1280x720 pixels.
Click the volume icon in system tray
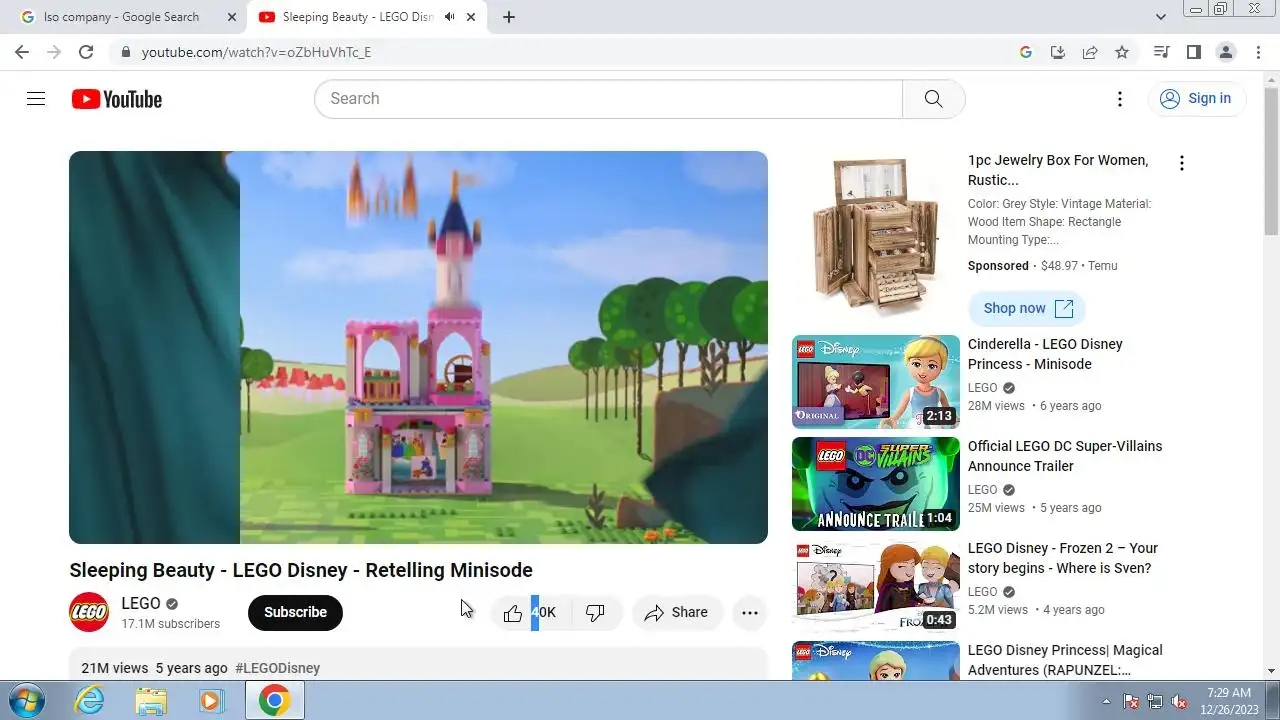tap(1179, 701)
